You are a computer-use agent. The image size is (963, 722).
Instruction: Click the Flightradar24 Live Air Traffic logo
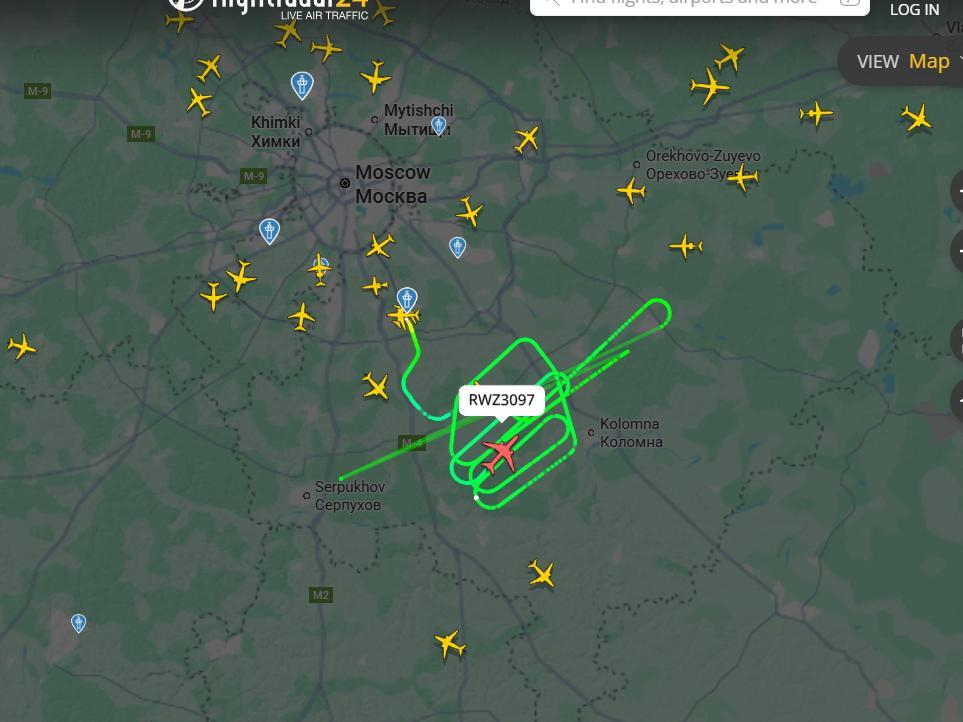click(269, 9)
